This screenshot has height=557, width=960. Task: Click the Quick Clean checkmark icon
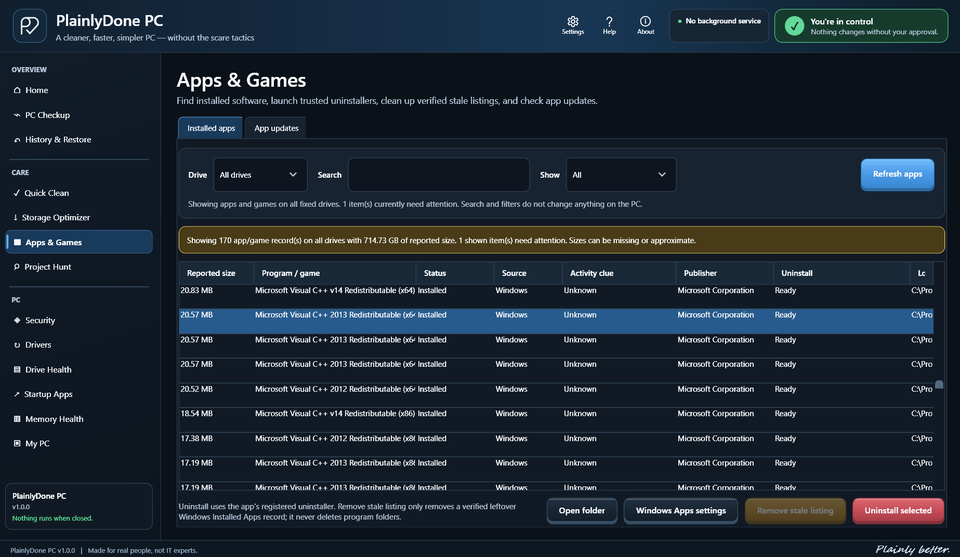[x=17, y=193]
